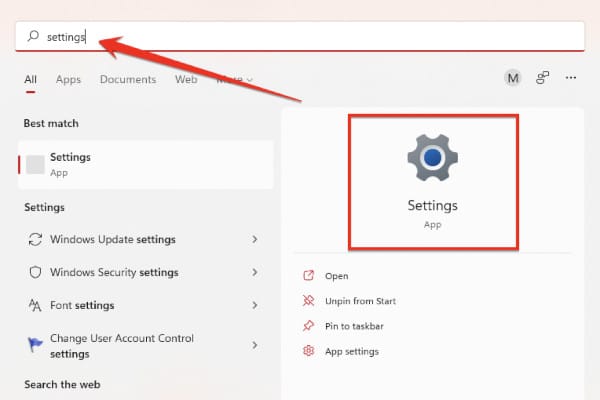The height and width of the screenshot is (400, 600).
Task: Click the Windows Security shield icon
Action: [x=35, y=273]
